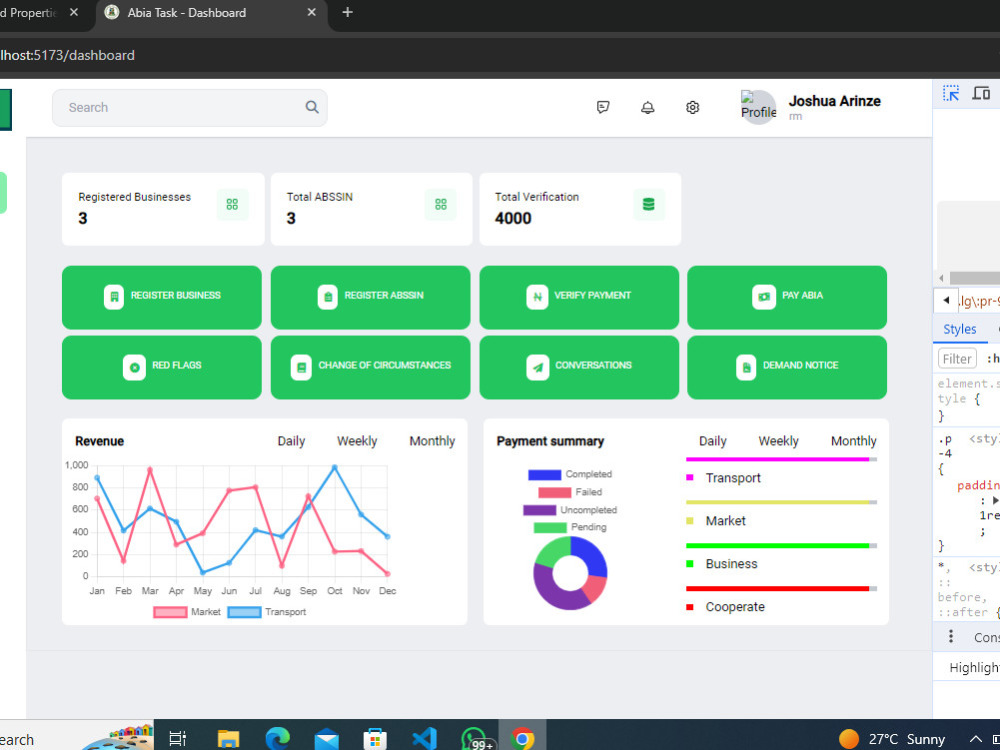This screenshot has height=750, width=1000.
Task: Toggle the Market series in Revenue legend
Action: (187, 612)
